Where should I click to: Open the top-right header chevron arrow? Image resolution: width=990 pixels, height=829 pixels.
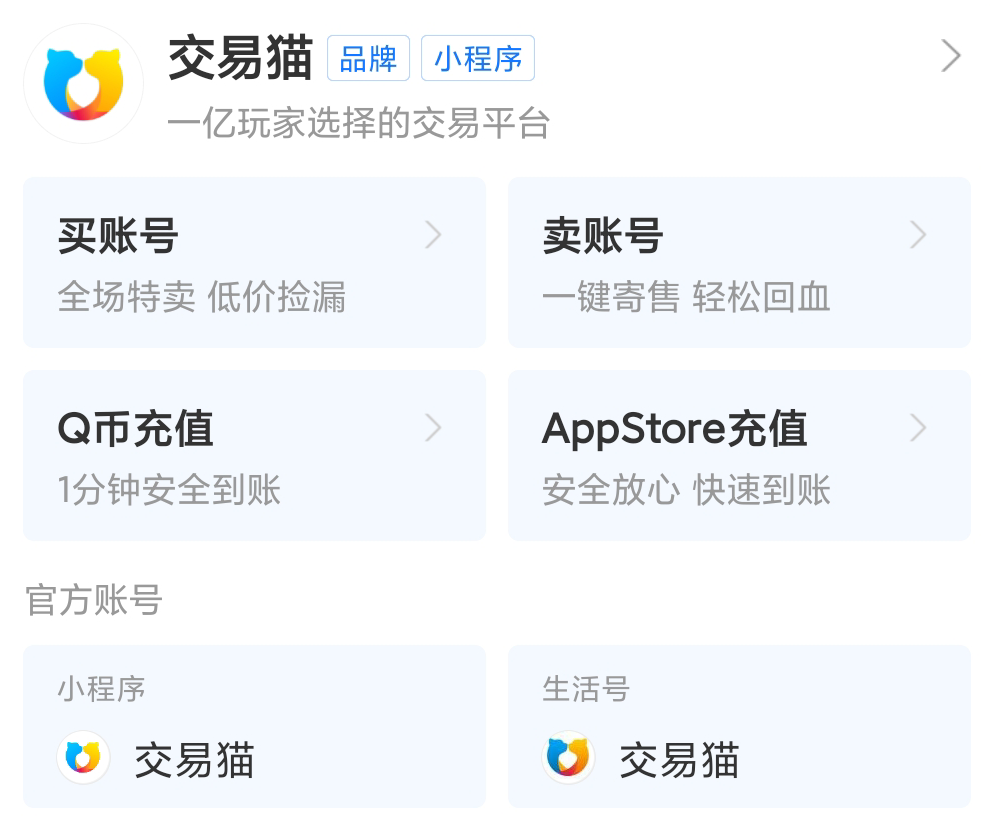tap(951, 57)
